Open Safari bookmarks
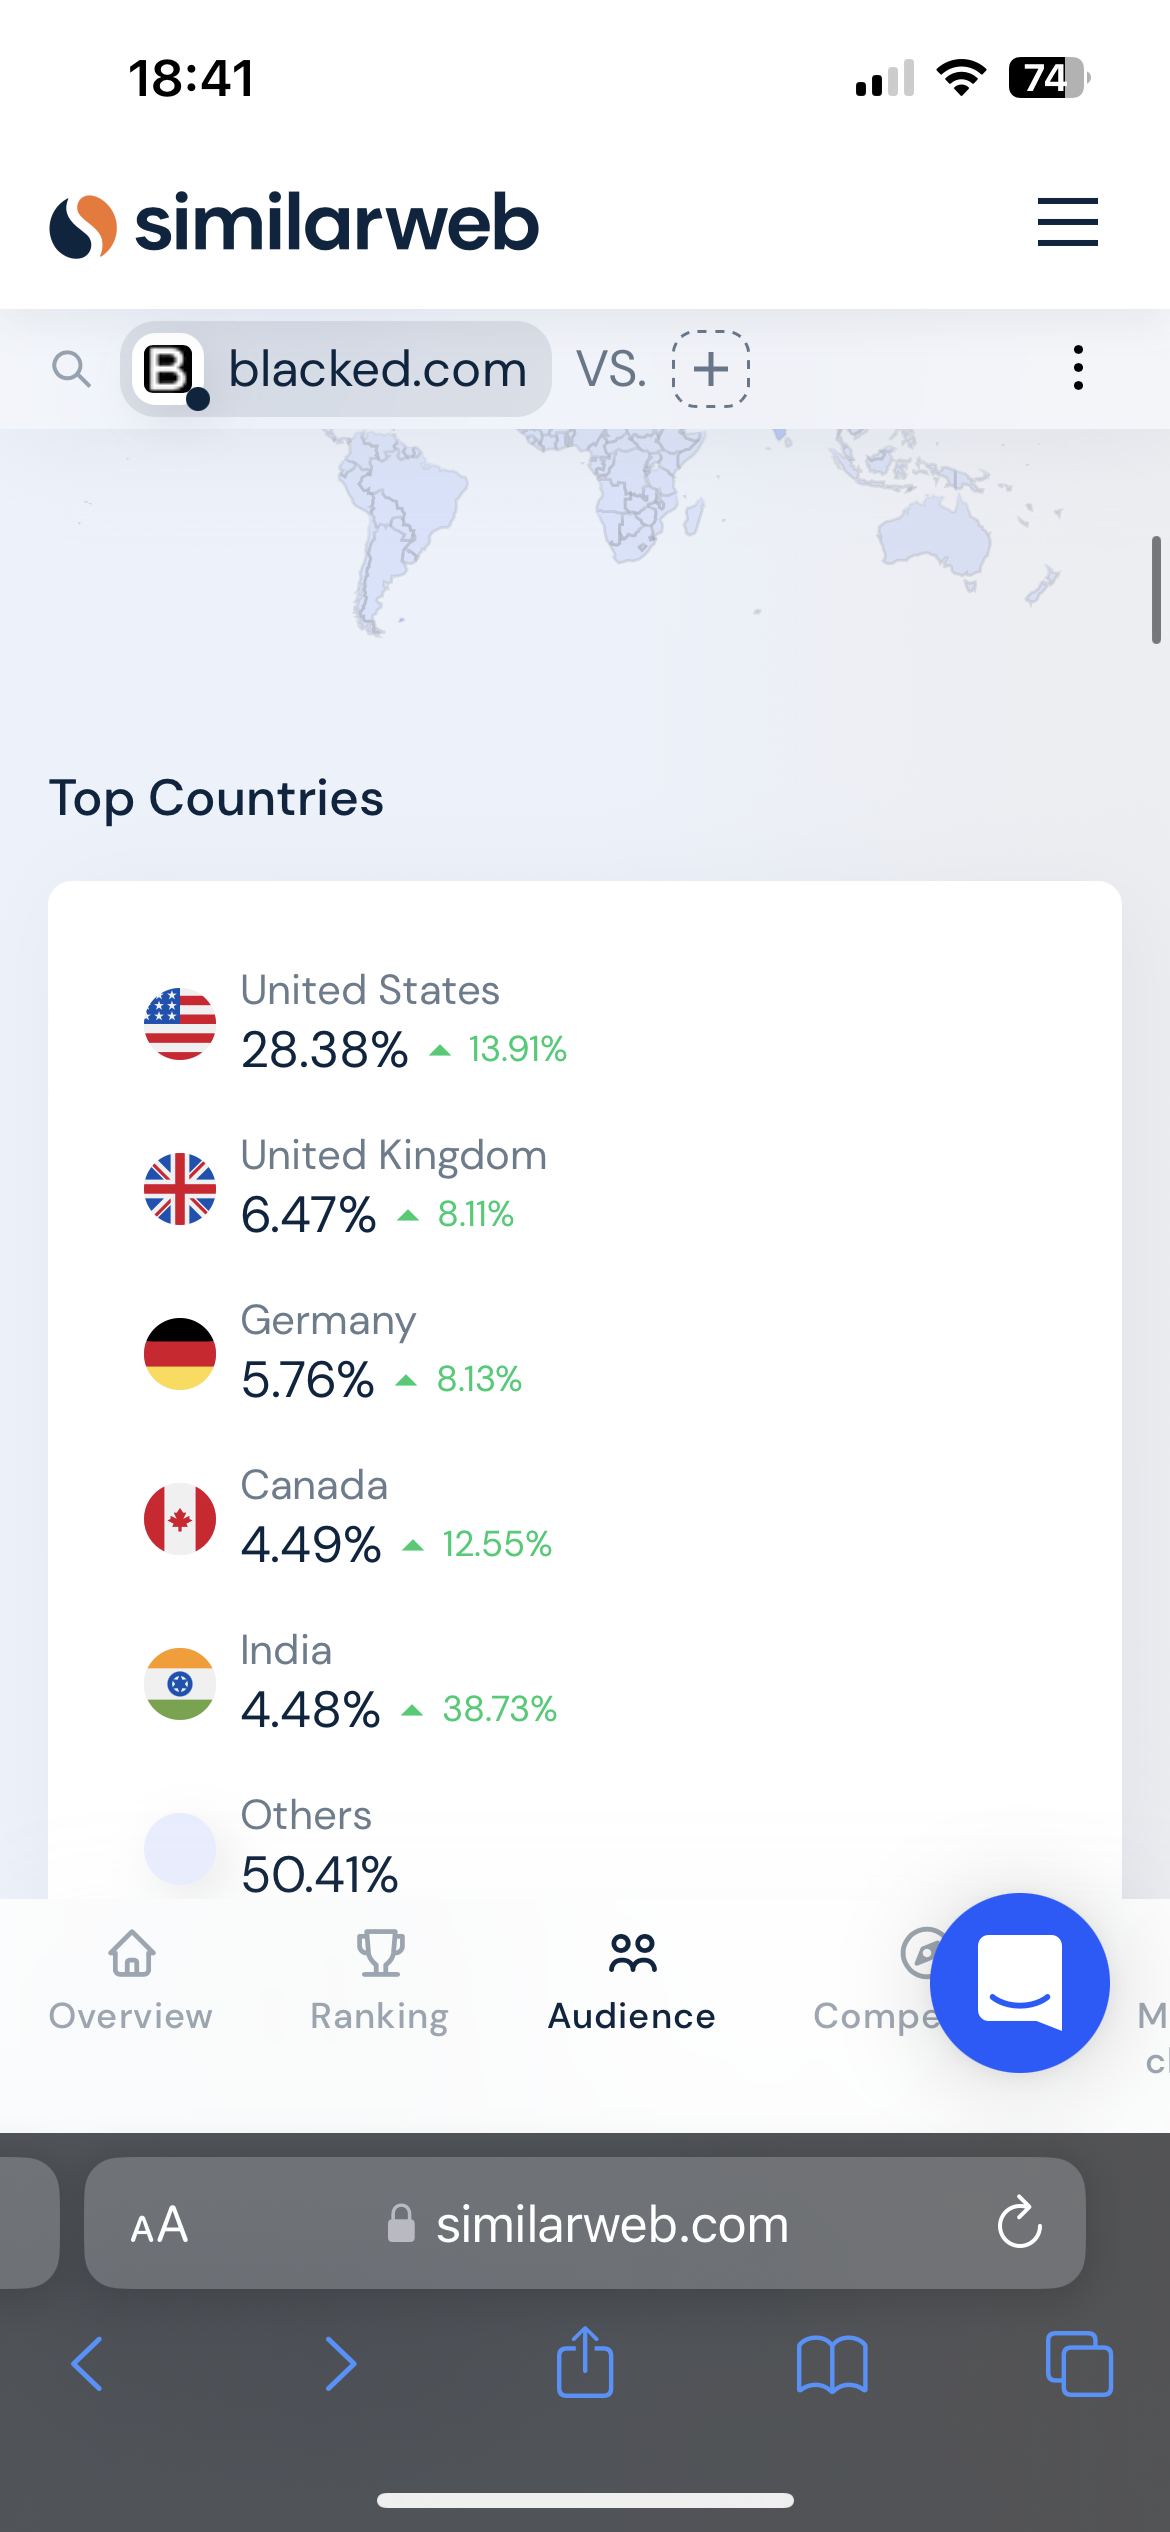Screen dimensions: 1170x2532 point(831,2364)
